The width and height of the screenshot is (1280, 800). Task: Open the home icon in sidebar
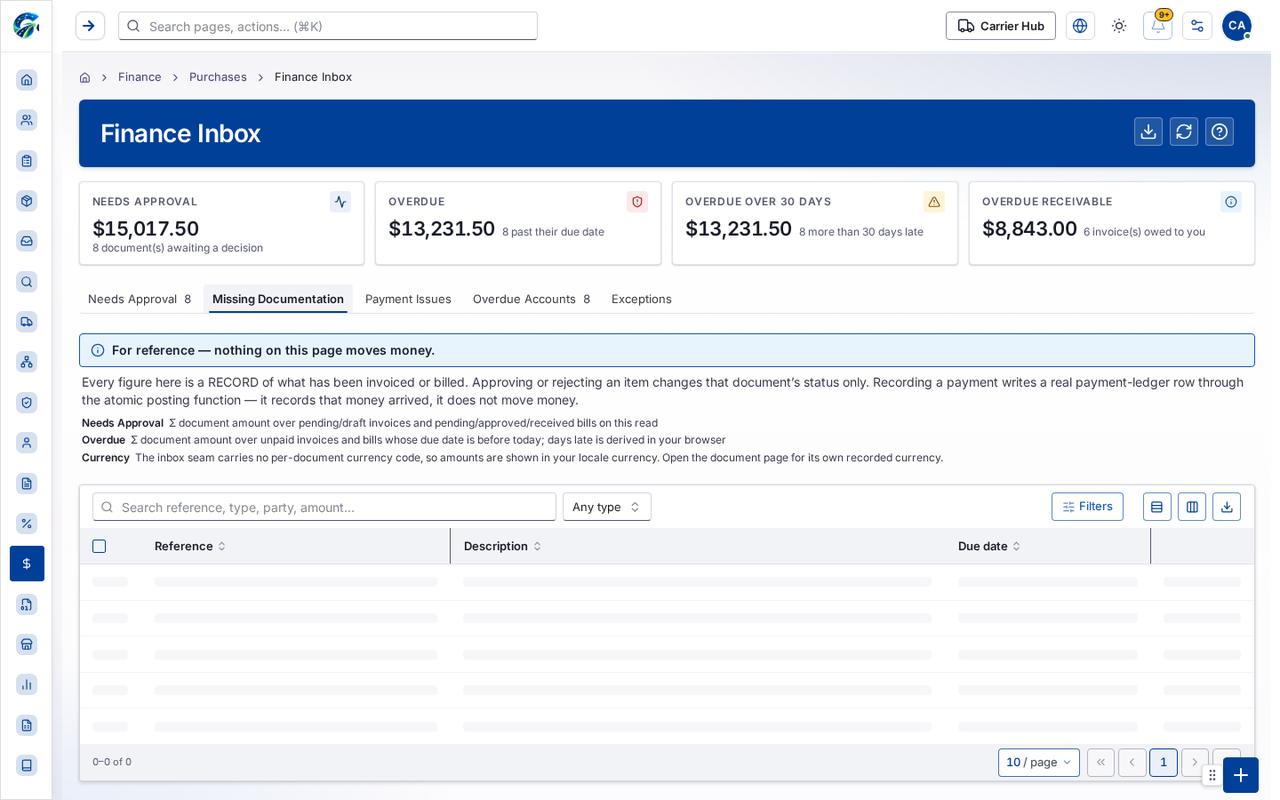click(27, 80)
